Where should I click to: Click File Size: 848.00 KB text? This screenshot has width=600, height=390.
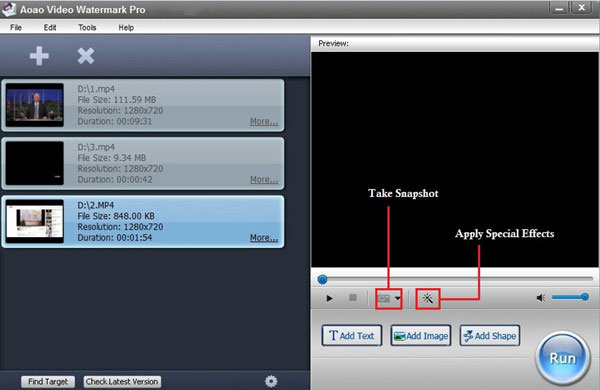(x=116, y=216)
